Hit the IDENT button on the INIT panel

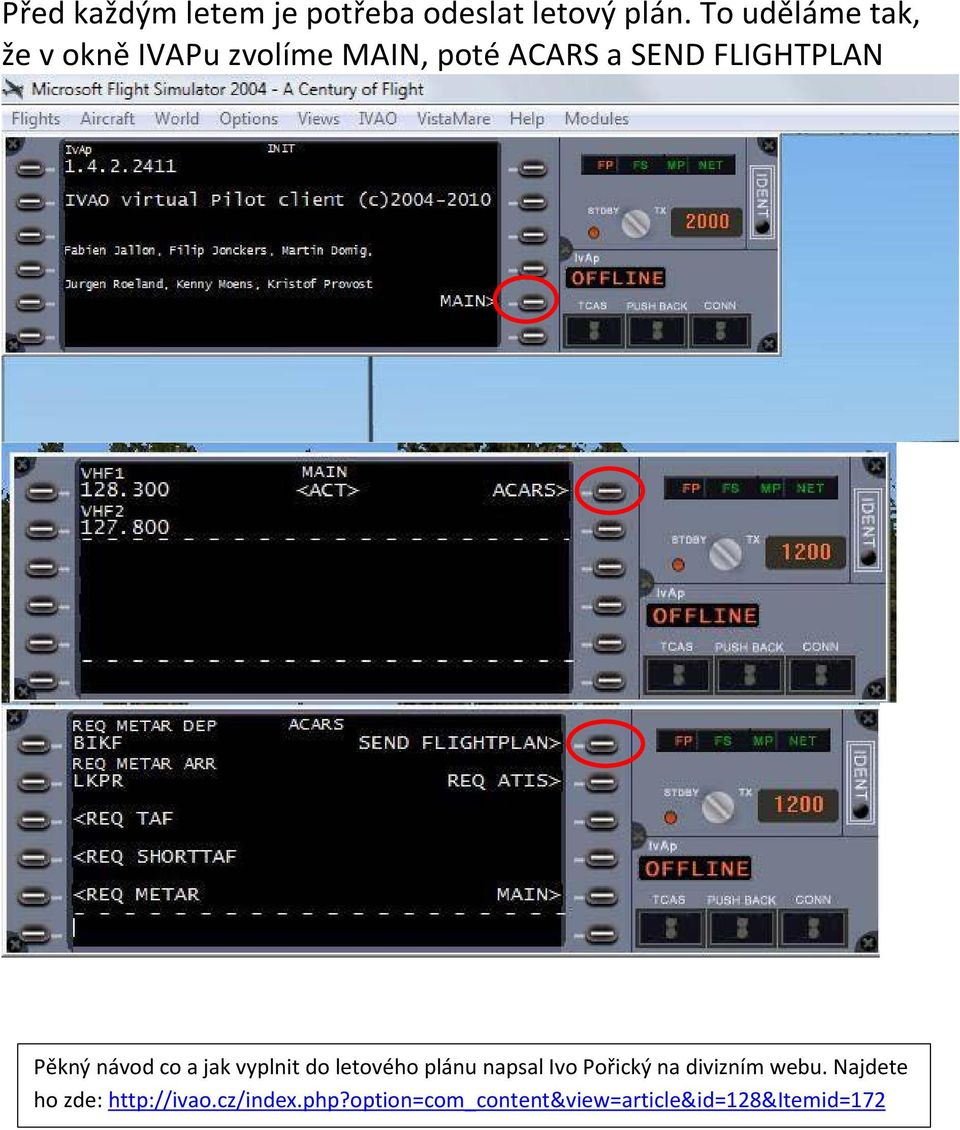pos(761,203)
